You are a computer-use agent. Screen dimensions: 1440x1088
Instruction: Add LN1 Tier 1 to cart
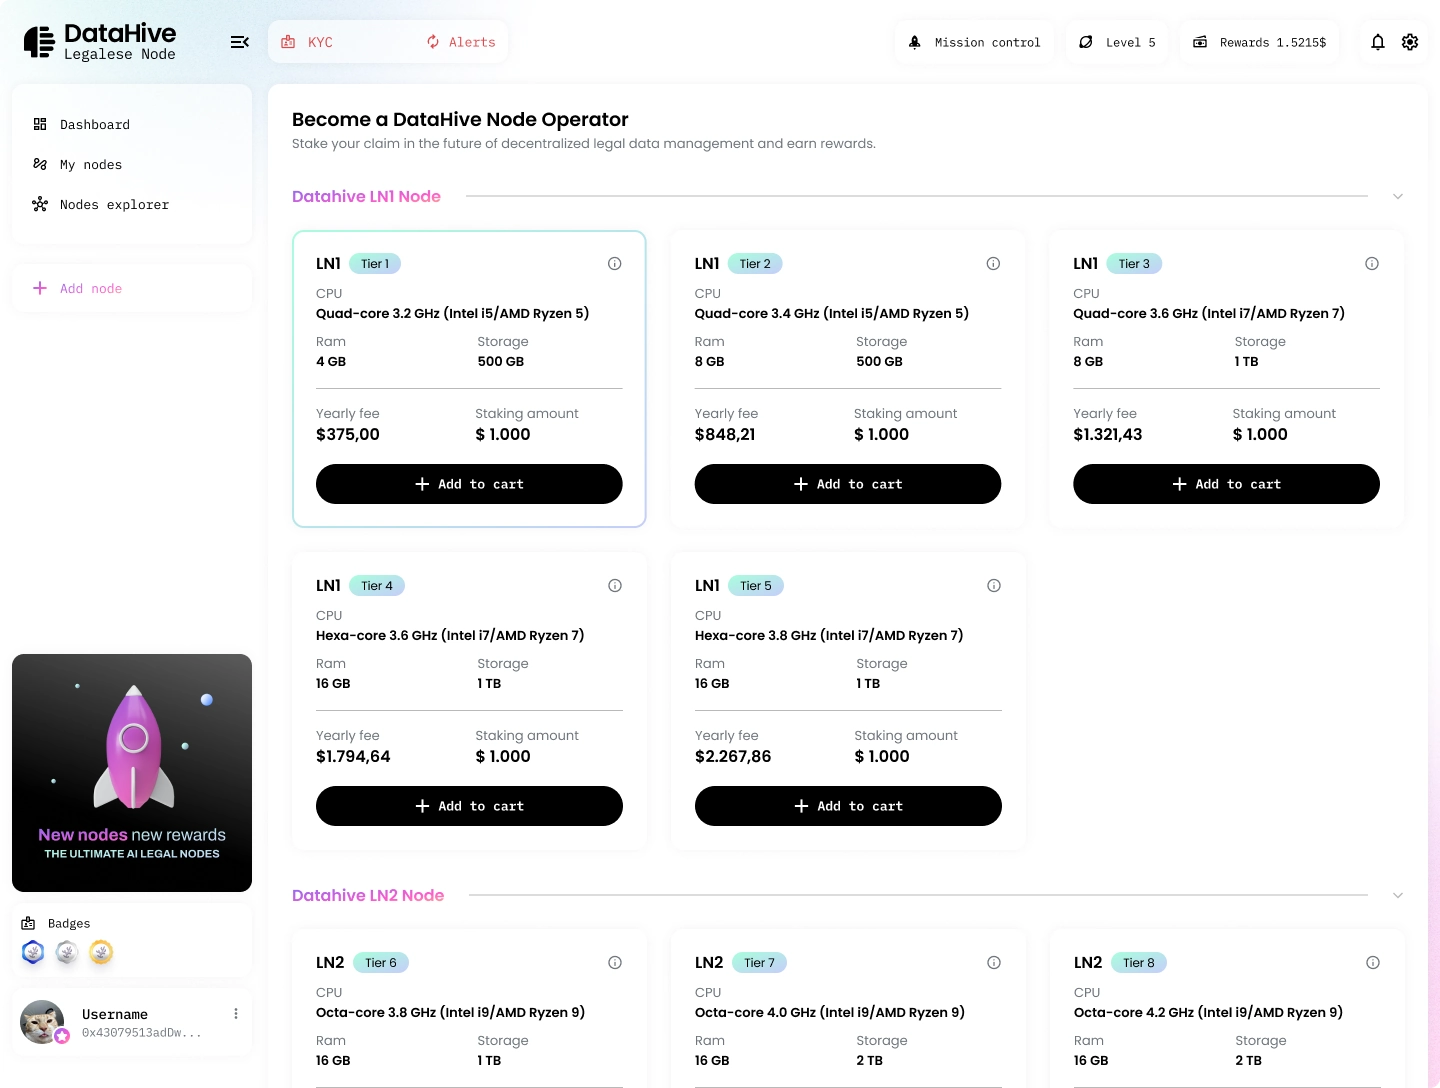point(469,484)
